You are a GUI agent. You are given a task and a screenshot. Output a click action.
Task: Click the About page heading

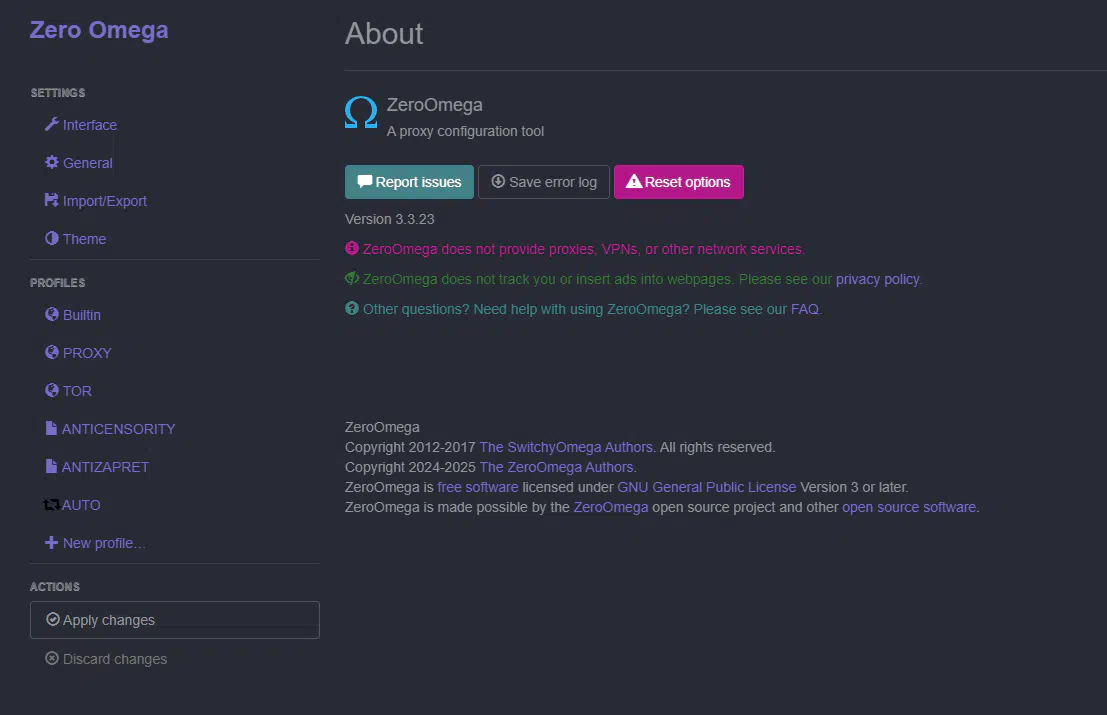(384, 34)
